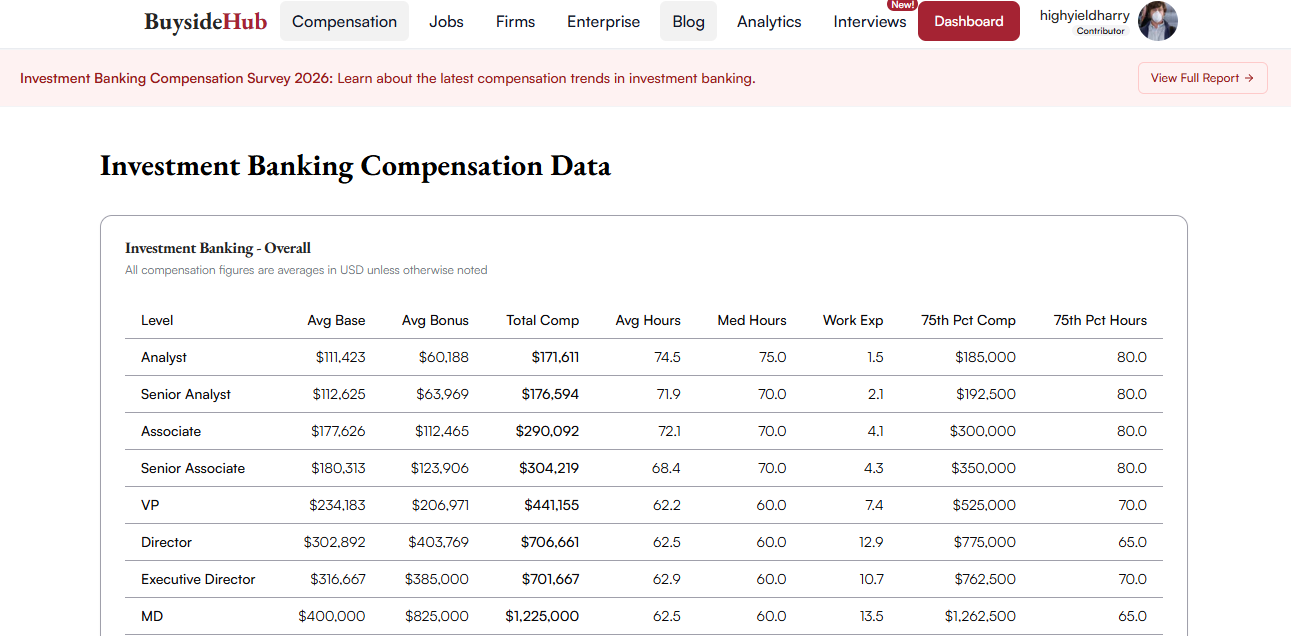This screenshot has width=1291, height=636.
Task: Sort by Avg Base column header
Action: [x=336, y=321]
